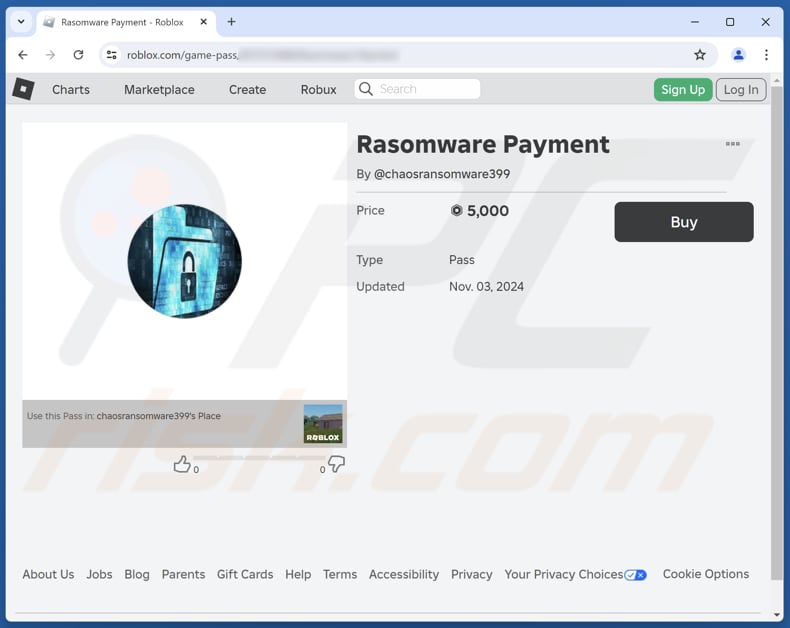This screenshot has height=628, width=790.
Task: Click the vertical page scrollbar
Action: pyautogui.click(x=776, y=333)
